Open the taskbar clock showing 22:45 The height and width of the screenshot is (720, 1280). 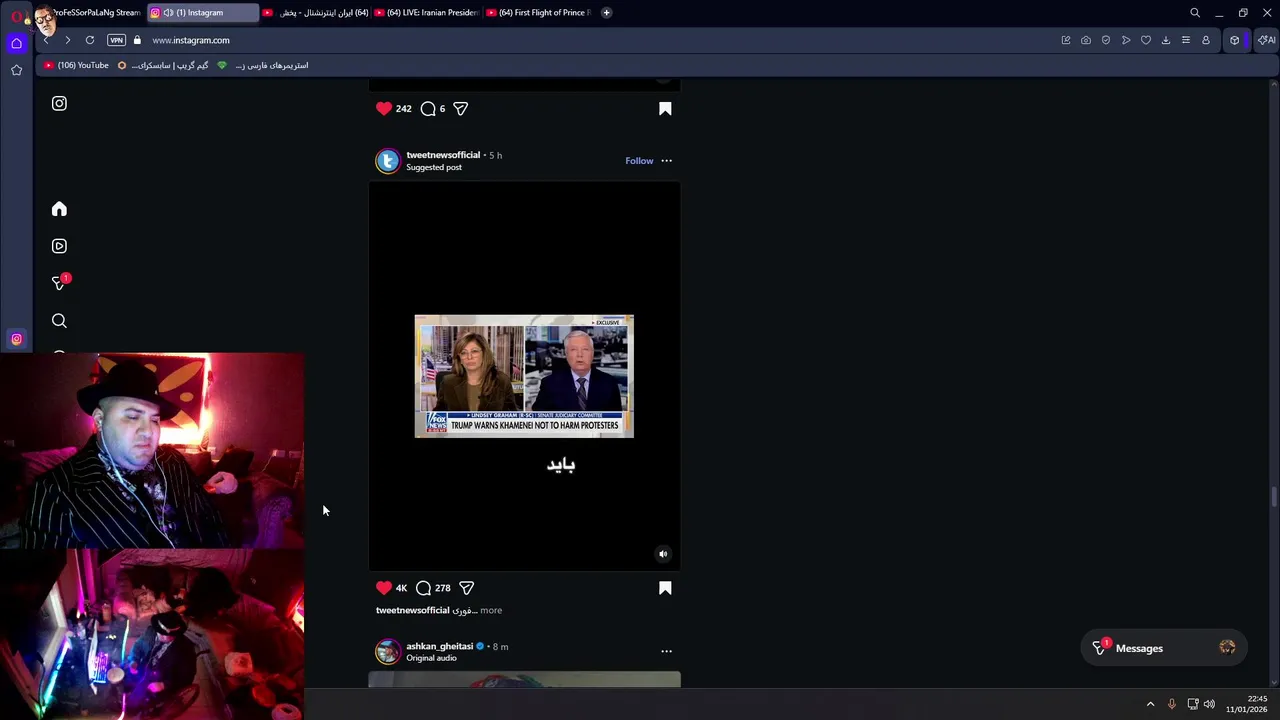pos(1246,704)
